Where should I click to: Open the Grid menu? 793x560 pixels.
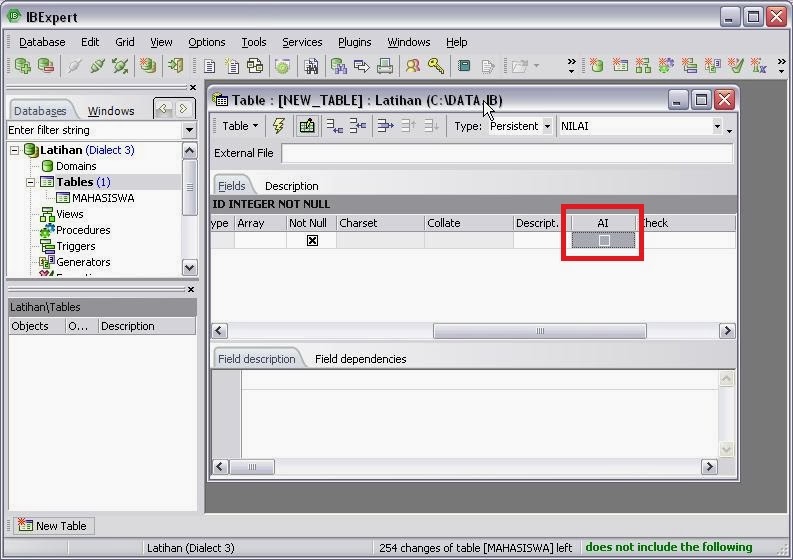pos(124,42)
